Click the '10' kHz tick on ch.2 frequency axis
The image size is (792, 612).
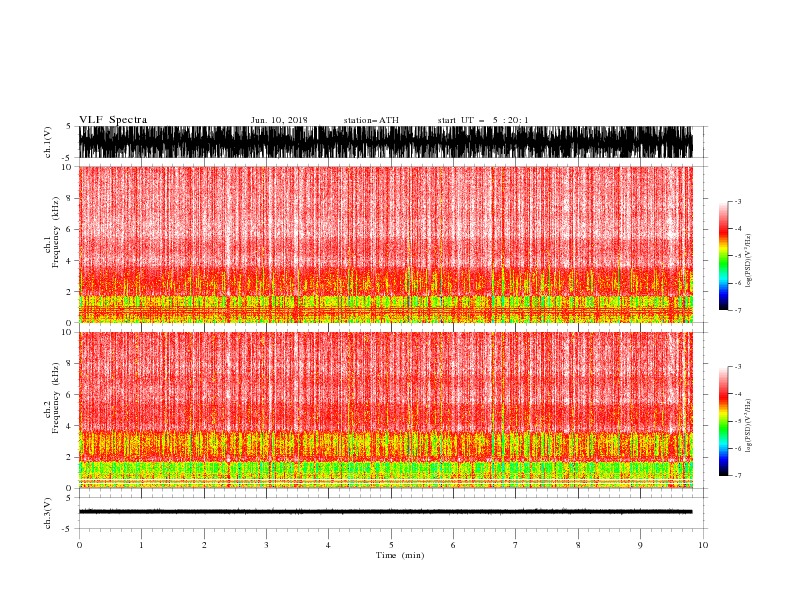(67, 332)
